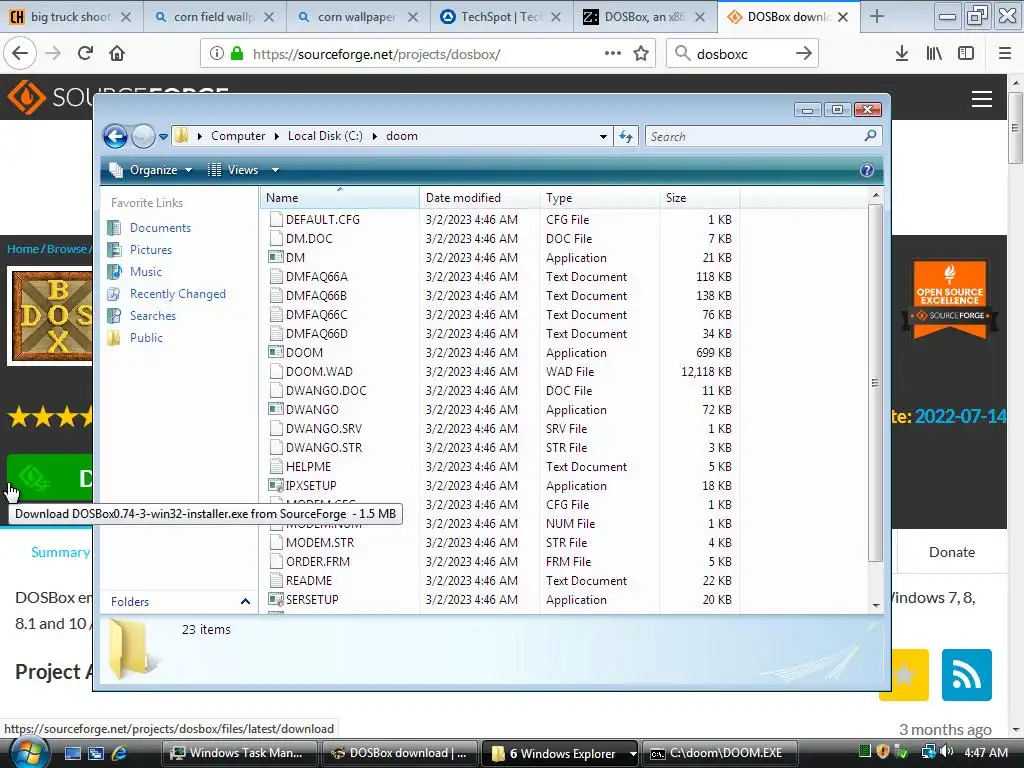Open Firefox downloads arrow
Screen dimensions: 1024x768
(x=902, y=54)
